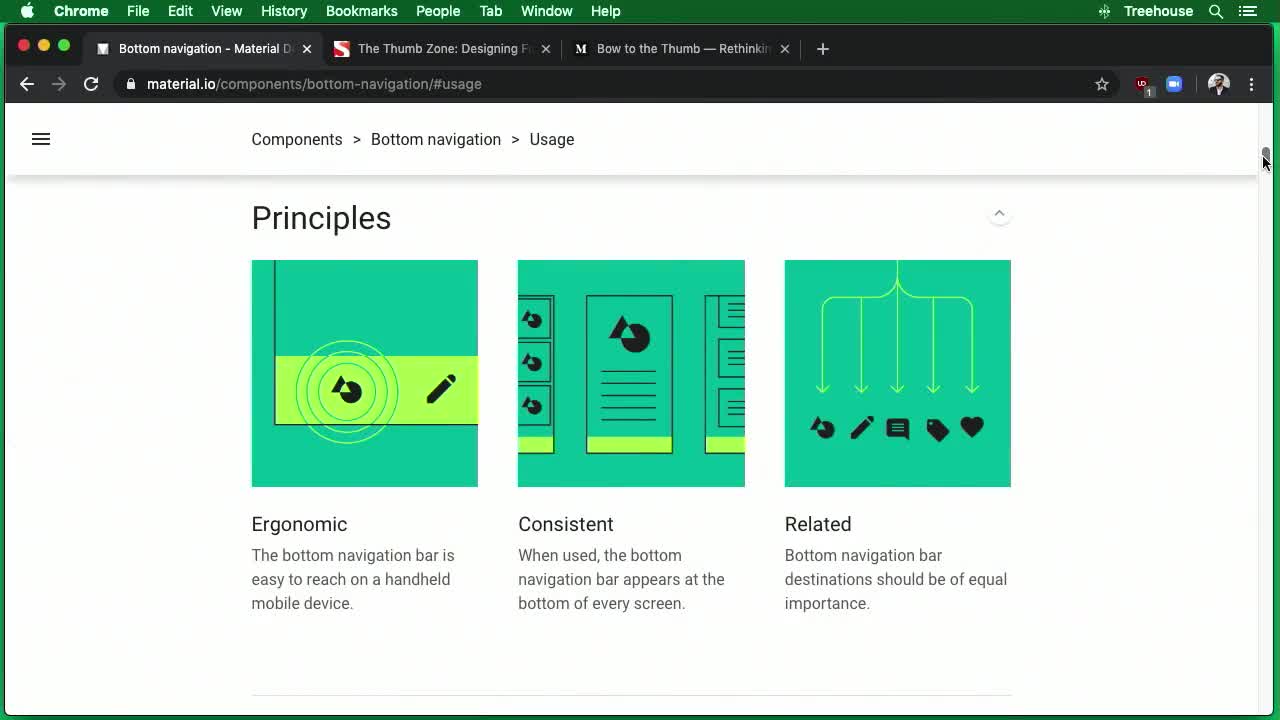Screen dimensions: 1280x720
Task: Open the Edit menu
Action: click(x=180, y=11)
